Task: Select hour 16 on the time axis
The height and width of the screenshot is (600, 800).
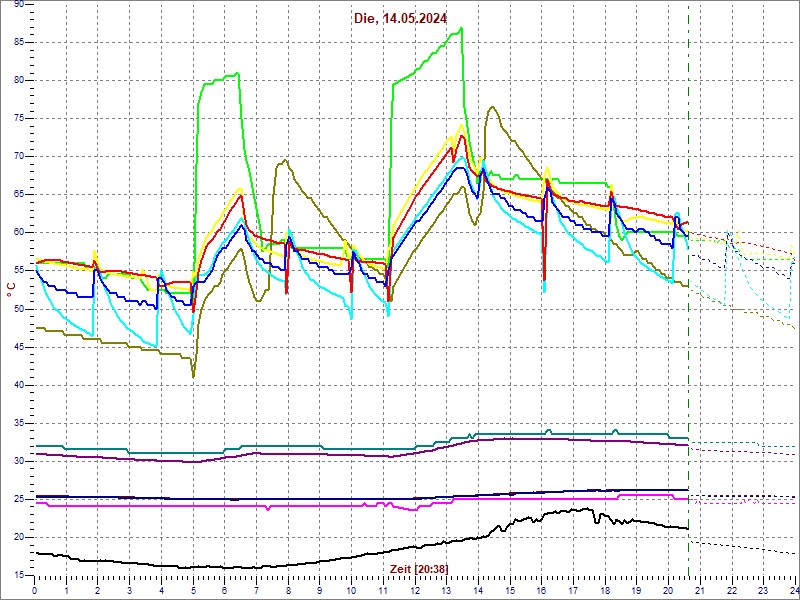Action: [x=542, y=590]
